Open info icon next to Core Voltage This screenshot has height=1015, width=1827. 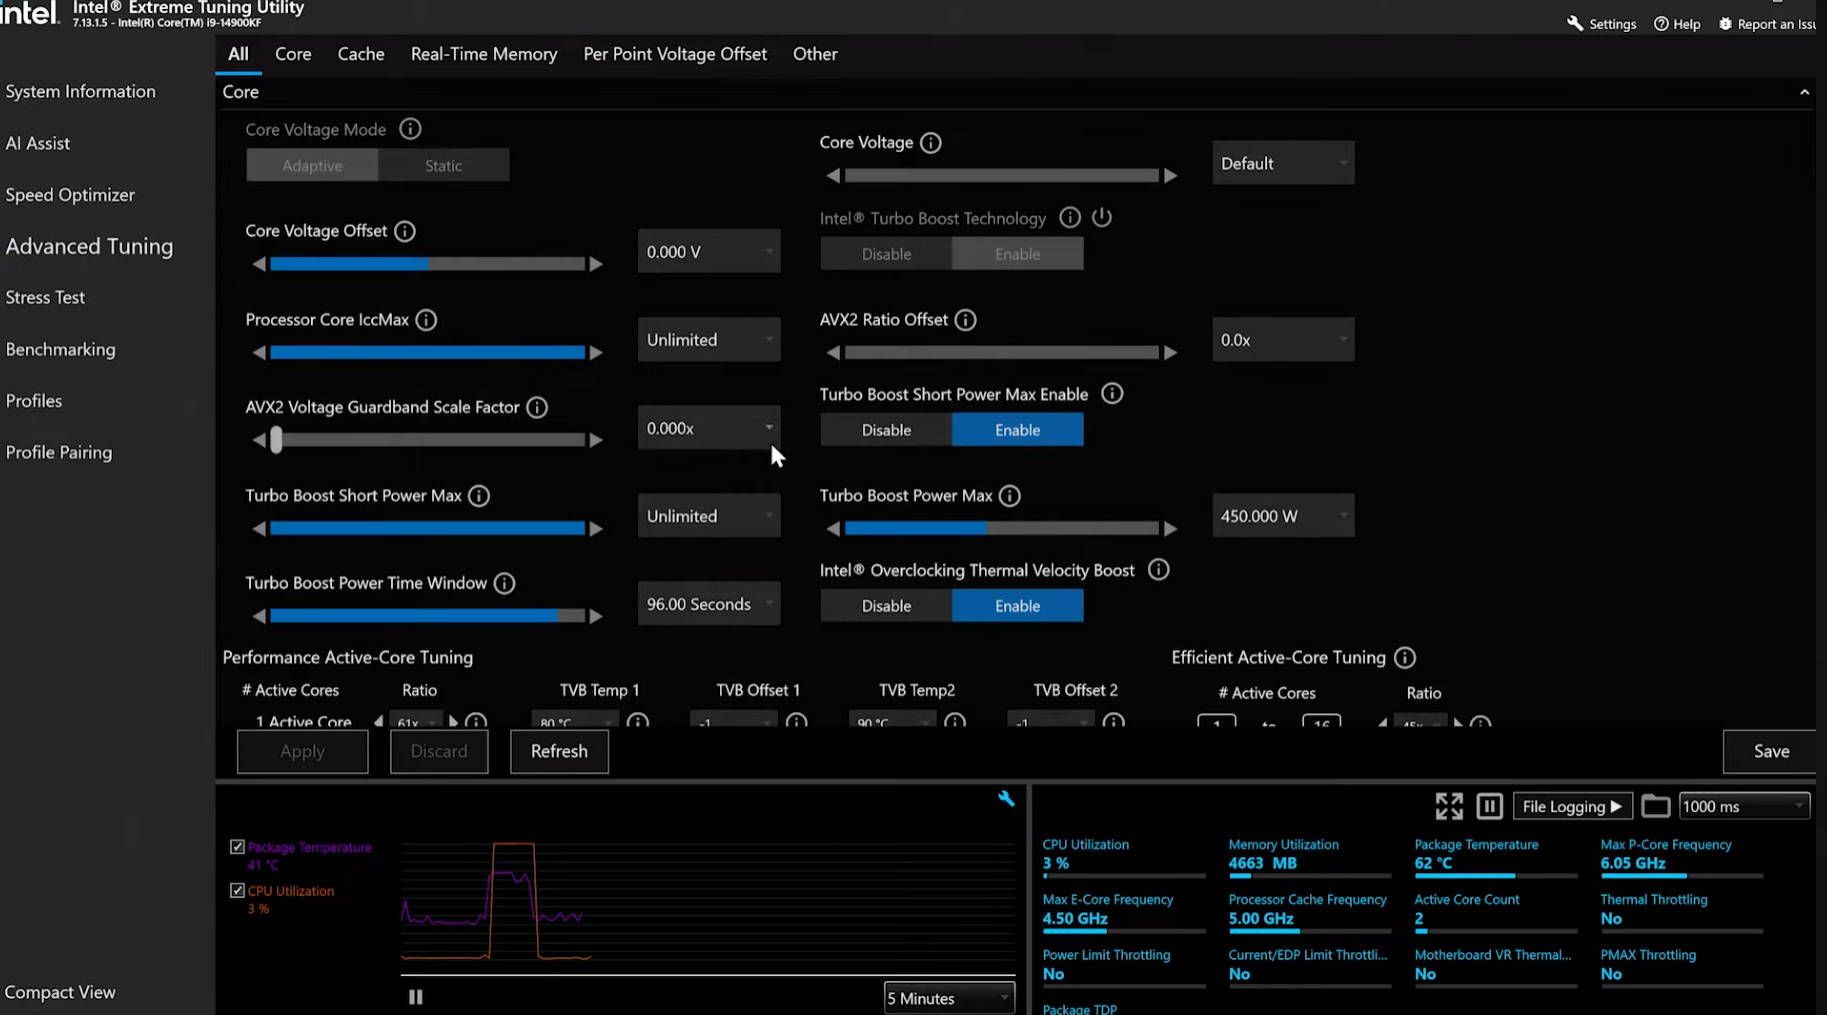click(931, 143)
